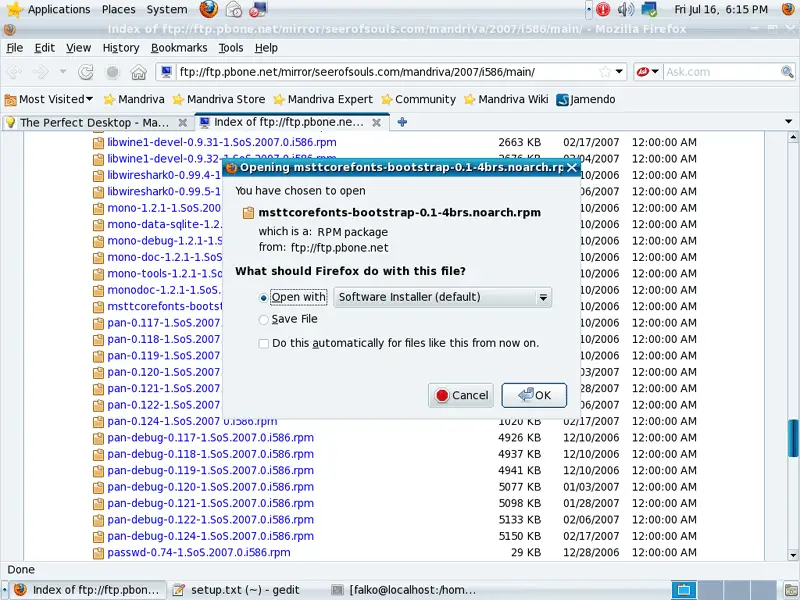Screen dimensions: 800x600
Task: Click the site identity icon in URL bar
Action: [x=166, y=72]
